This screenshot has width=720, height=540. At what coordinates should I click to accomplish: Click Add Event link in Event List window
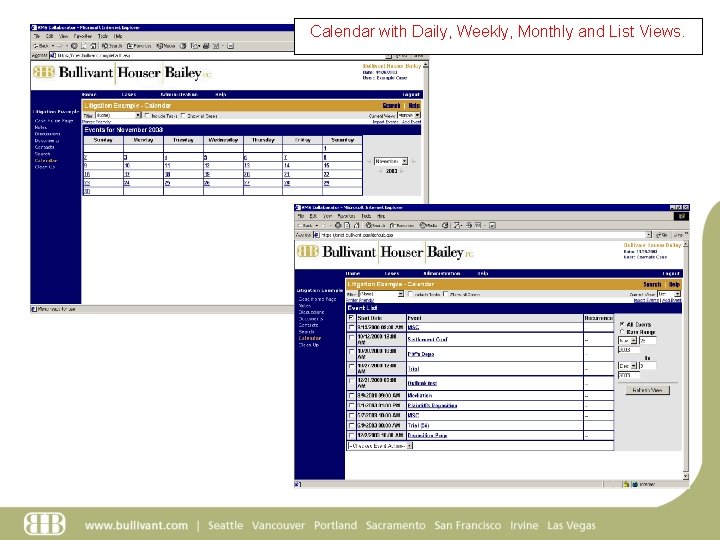point(671,300)
